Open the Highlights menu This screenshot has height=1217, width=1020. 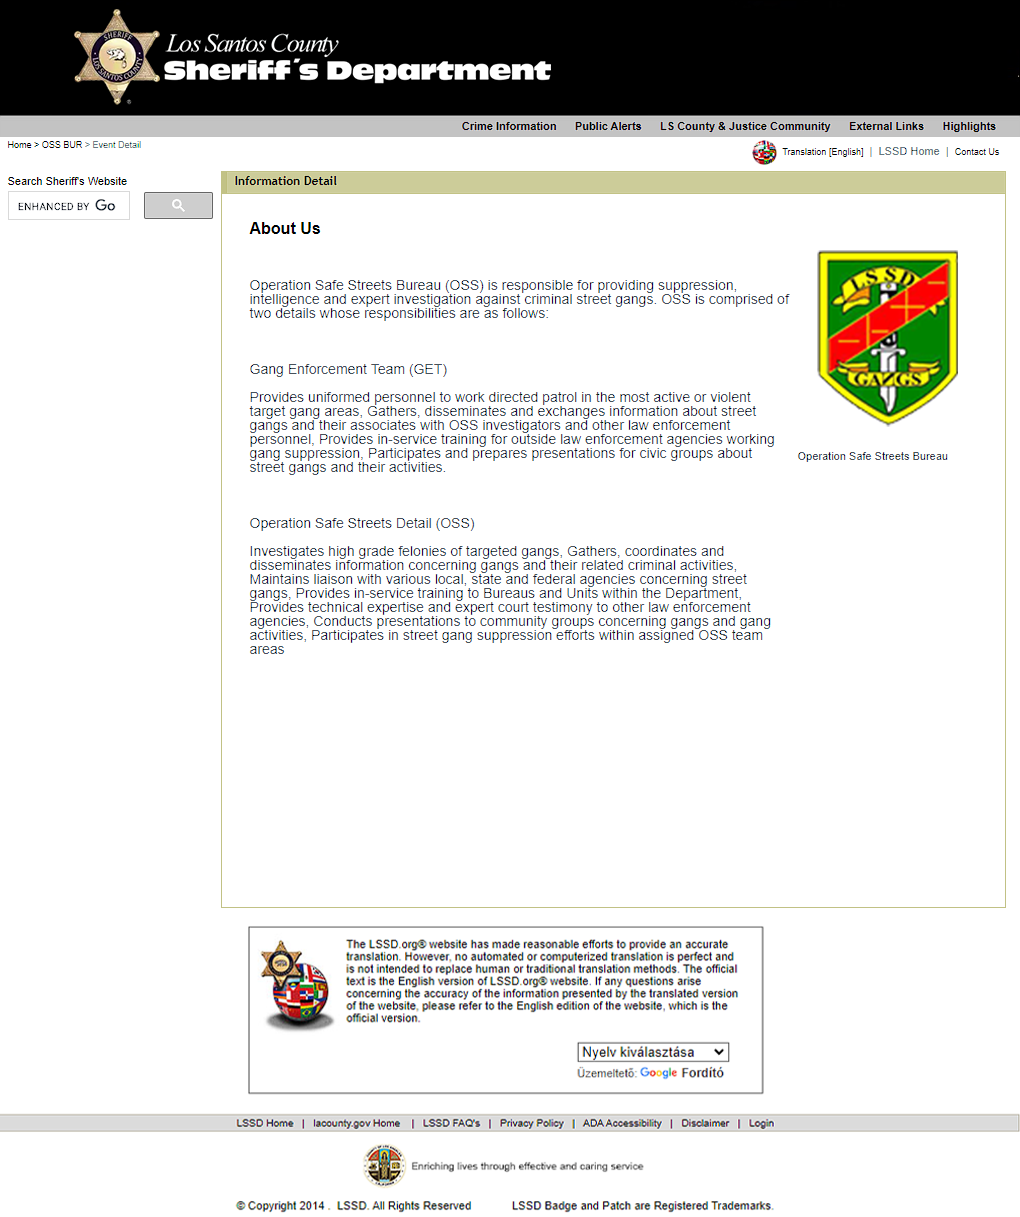pyautogui.click(x=969, y=126)
